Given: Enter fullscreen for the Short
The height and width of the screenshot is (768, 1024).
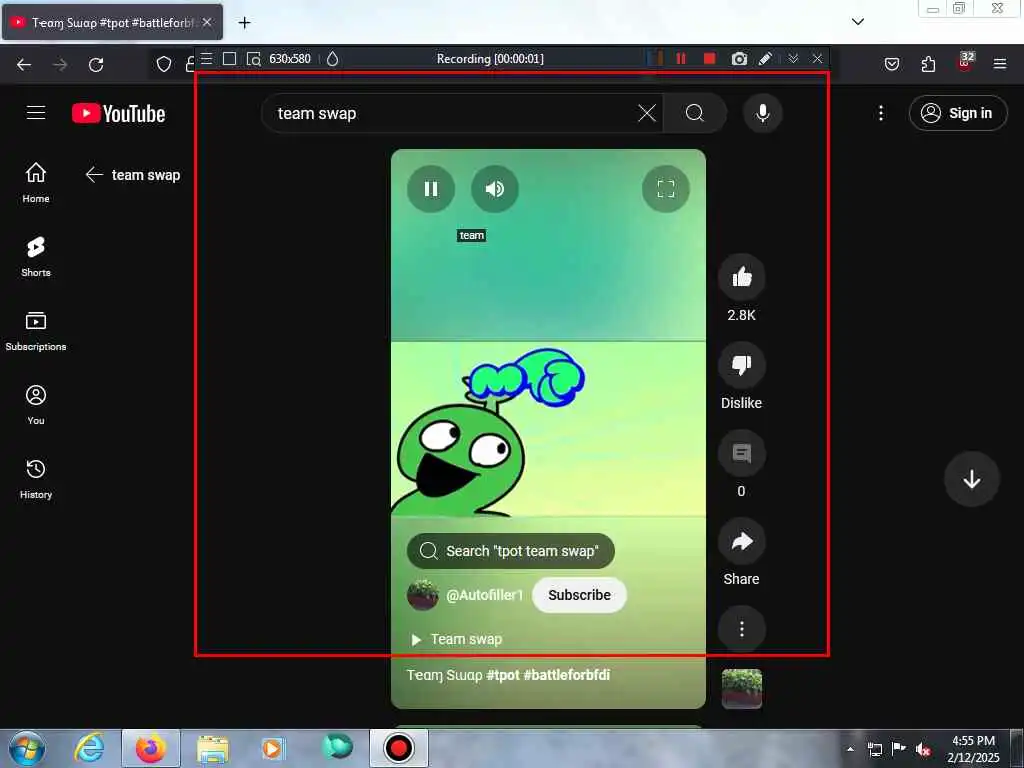Looking at the screenshot, I should click(x=665, y=189).
